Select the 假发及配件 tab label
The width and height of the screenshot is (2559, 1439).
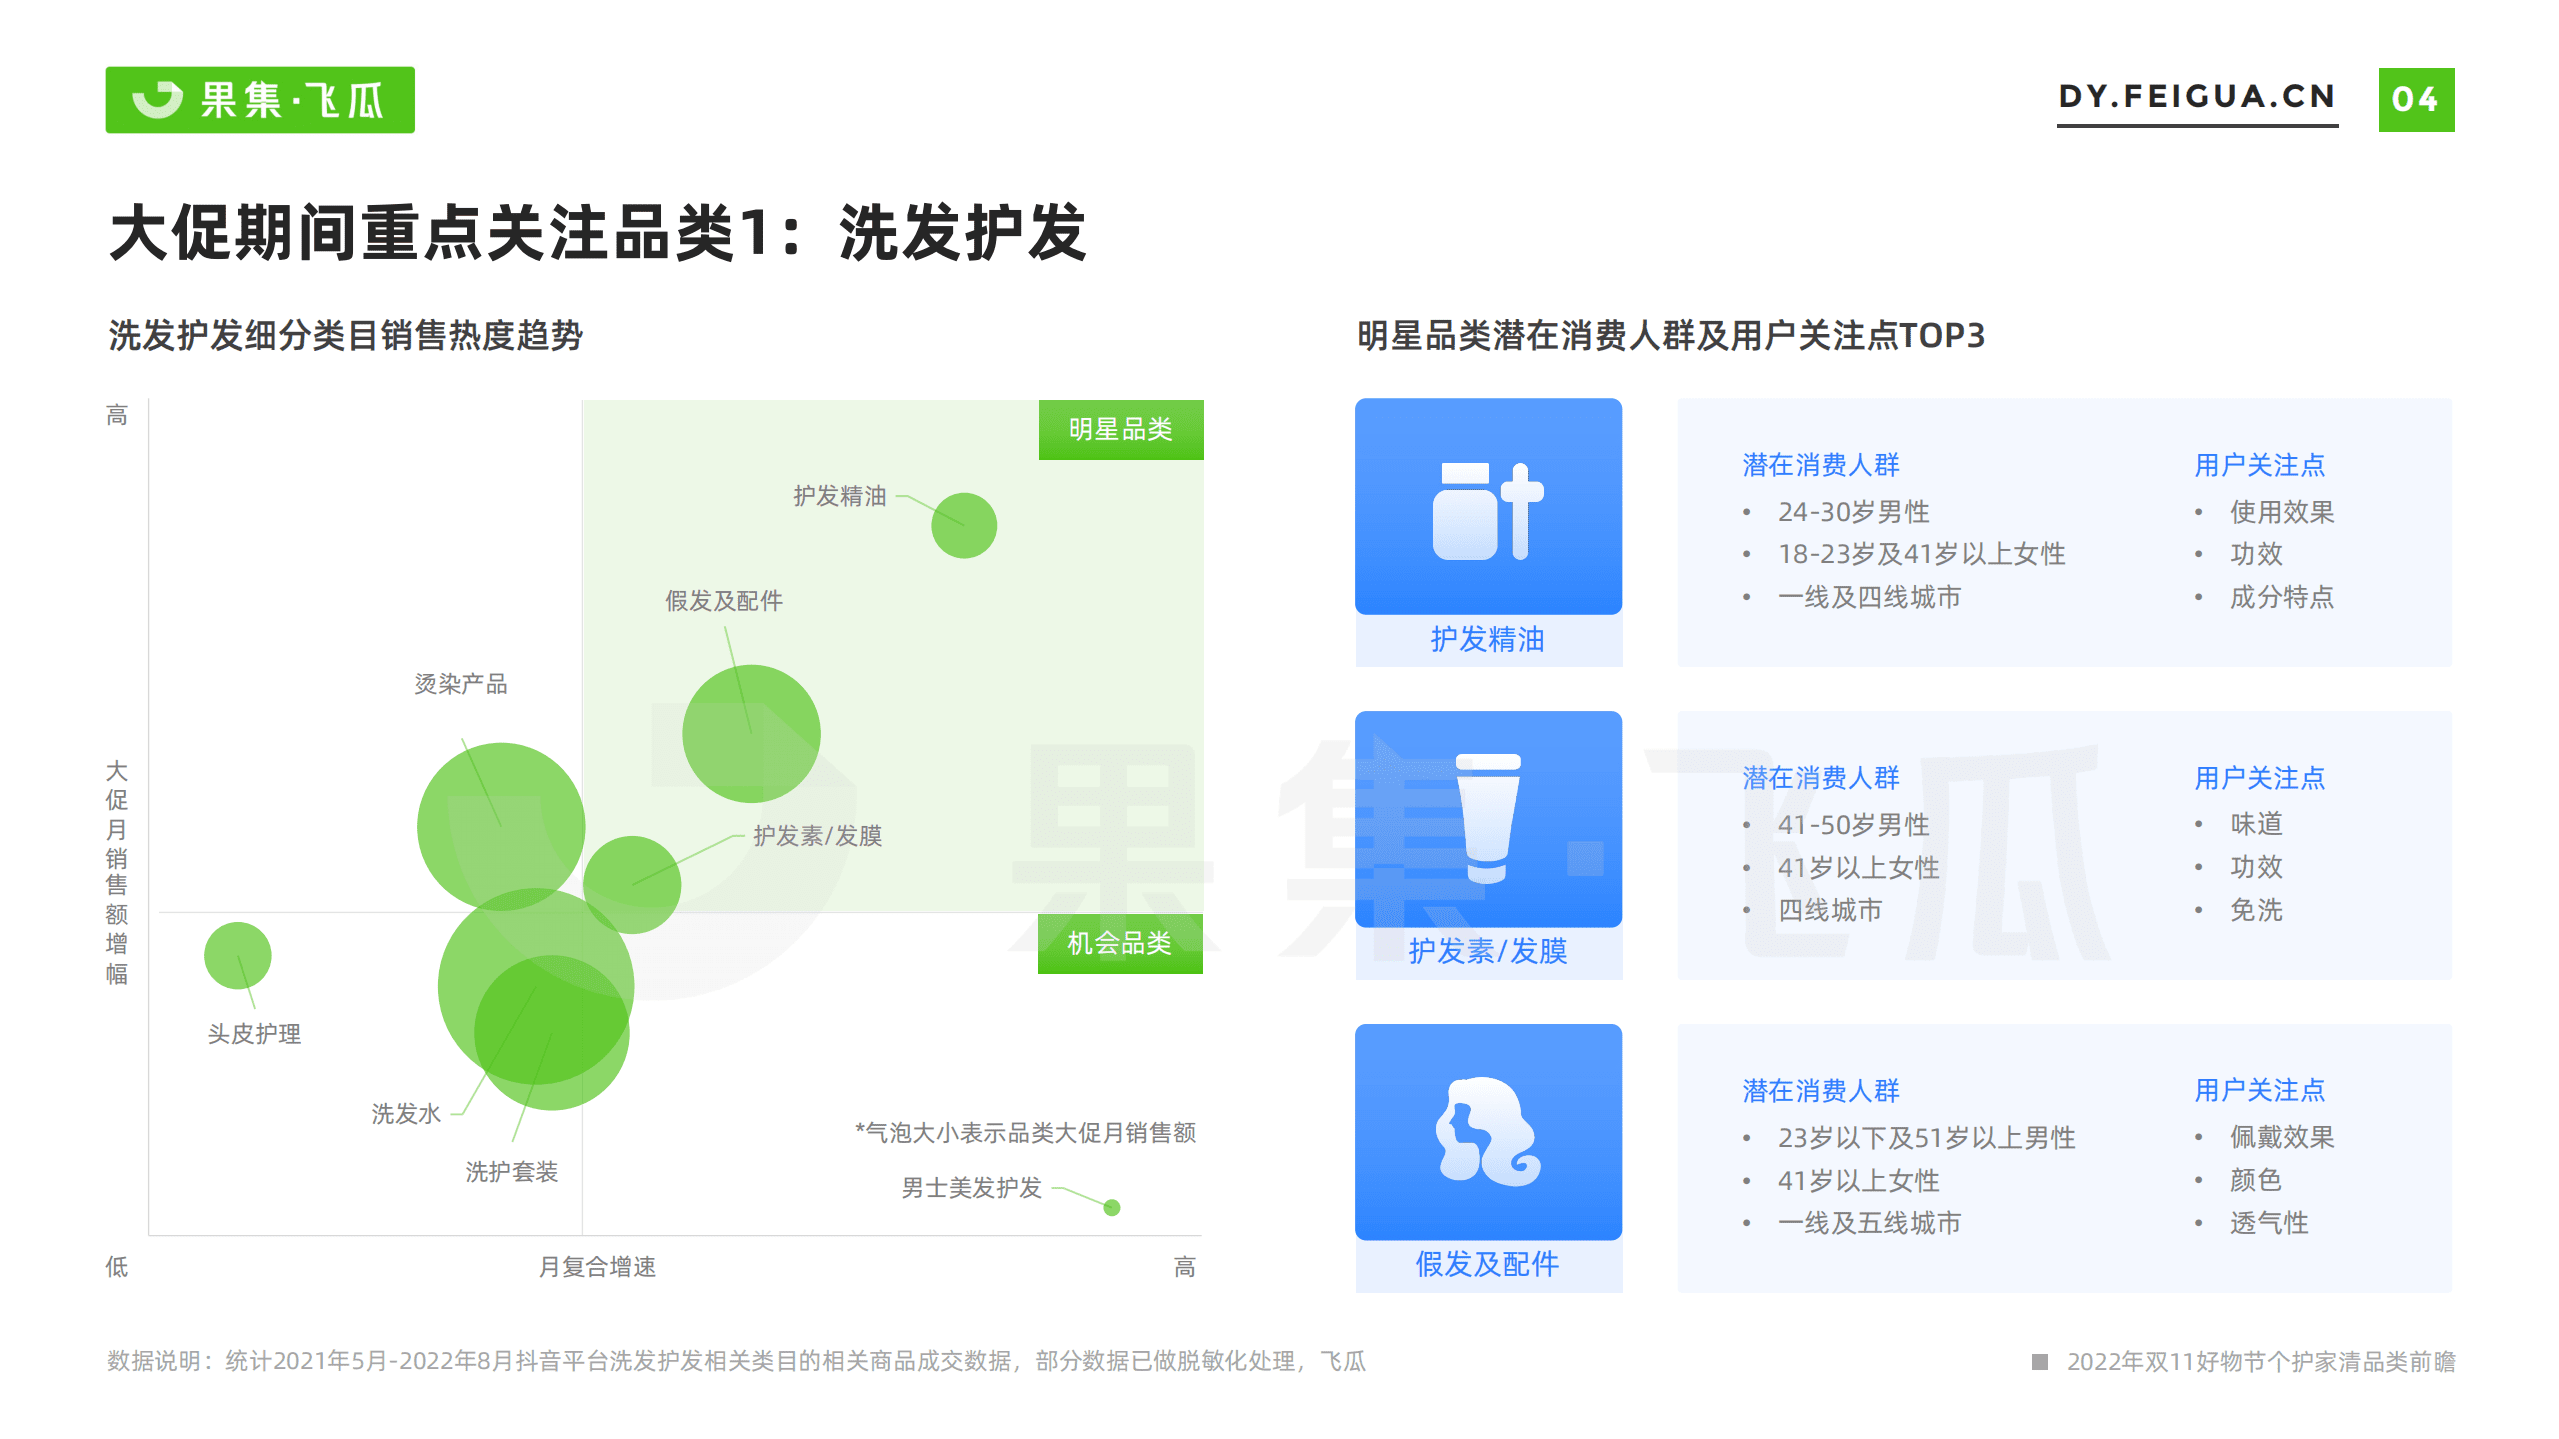pyautogui.click(x=1488, y=1264)
